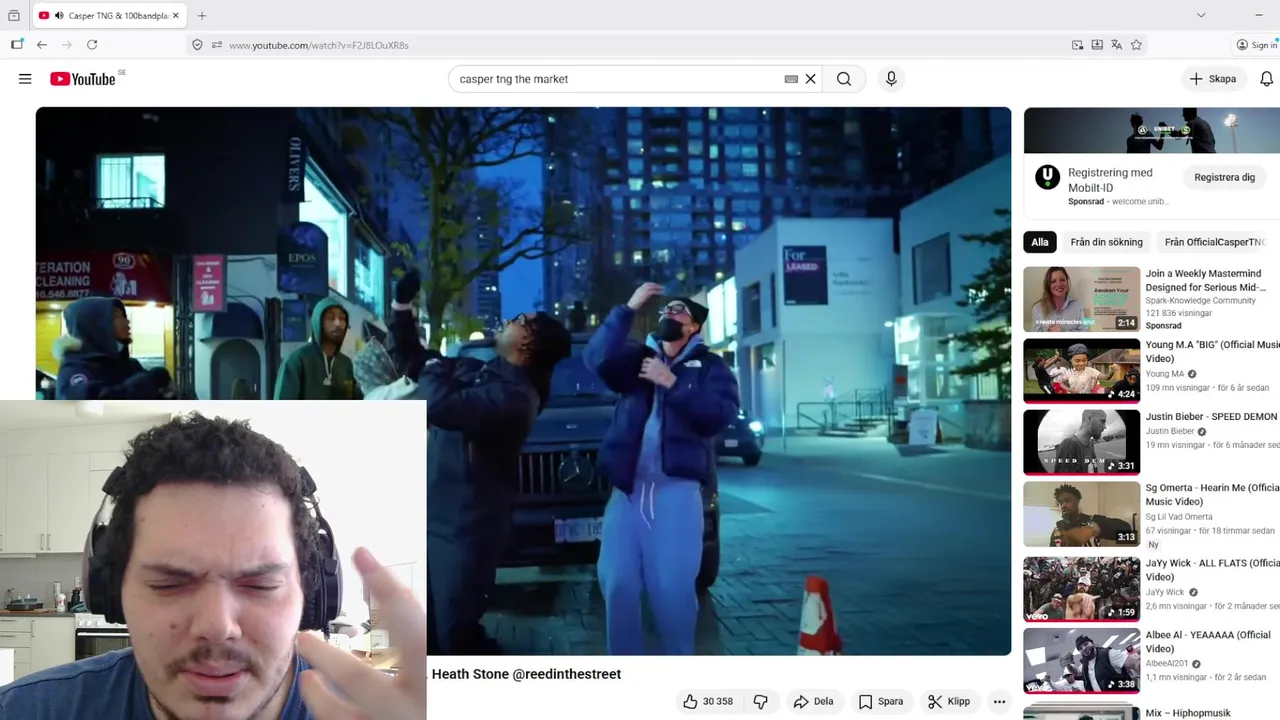Viewport: 1280px width, 720px height.
Task: Select the Alla filter chip
Action: pos(1040,242)
